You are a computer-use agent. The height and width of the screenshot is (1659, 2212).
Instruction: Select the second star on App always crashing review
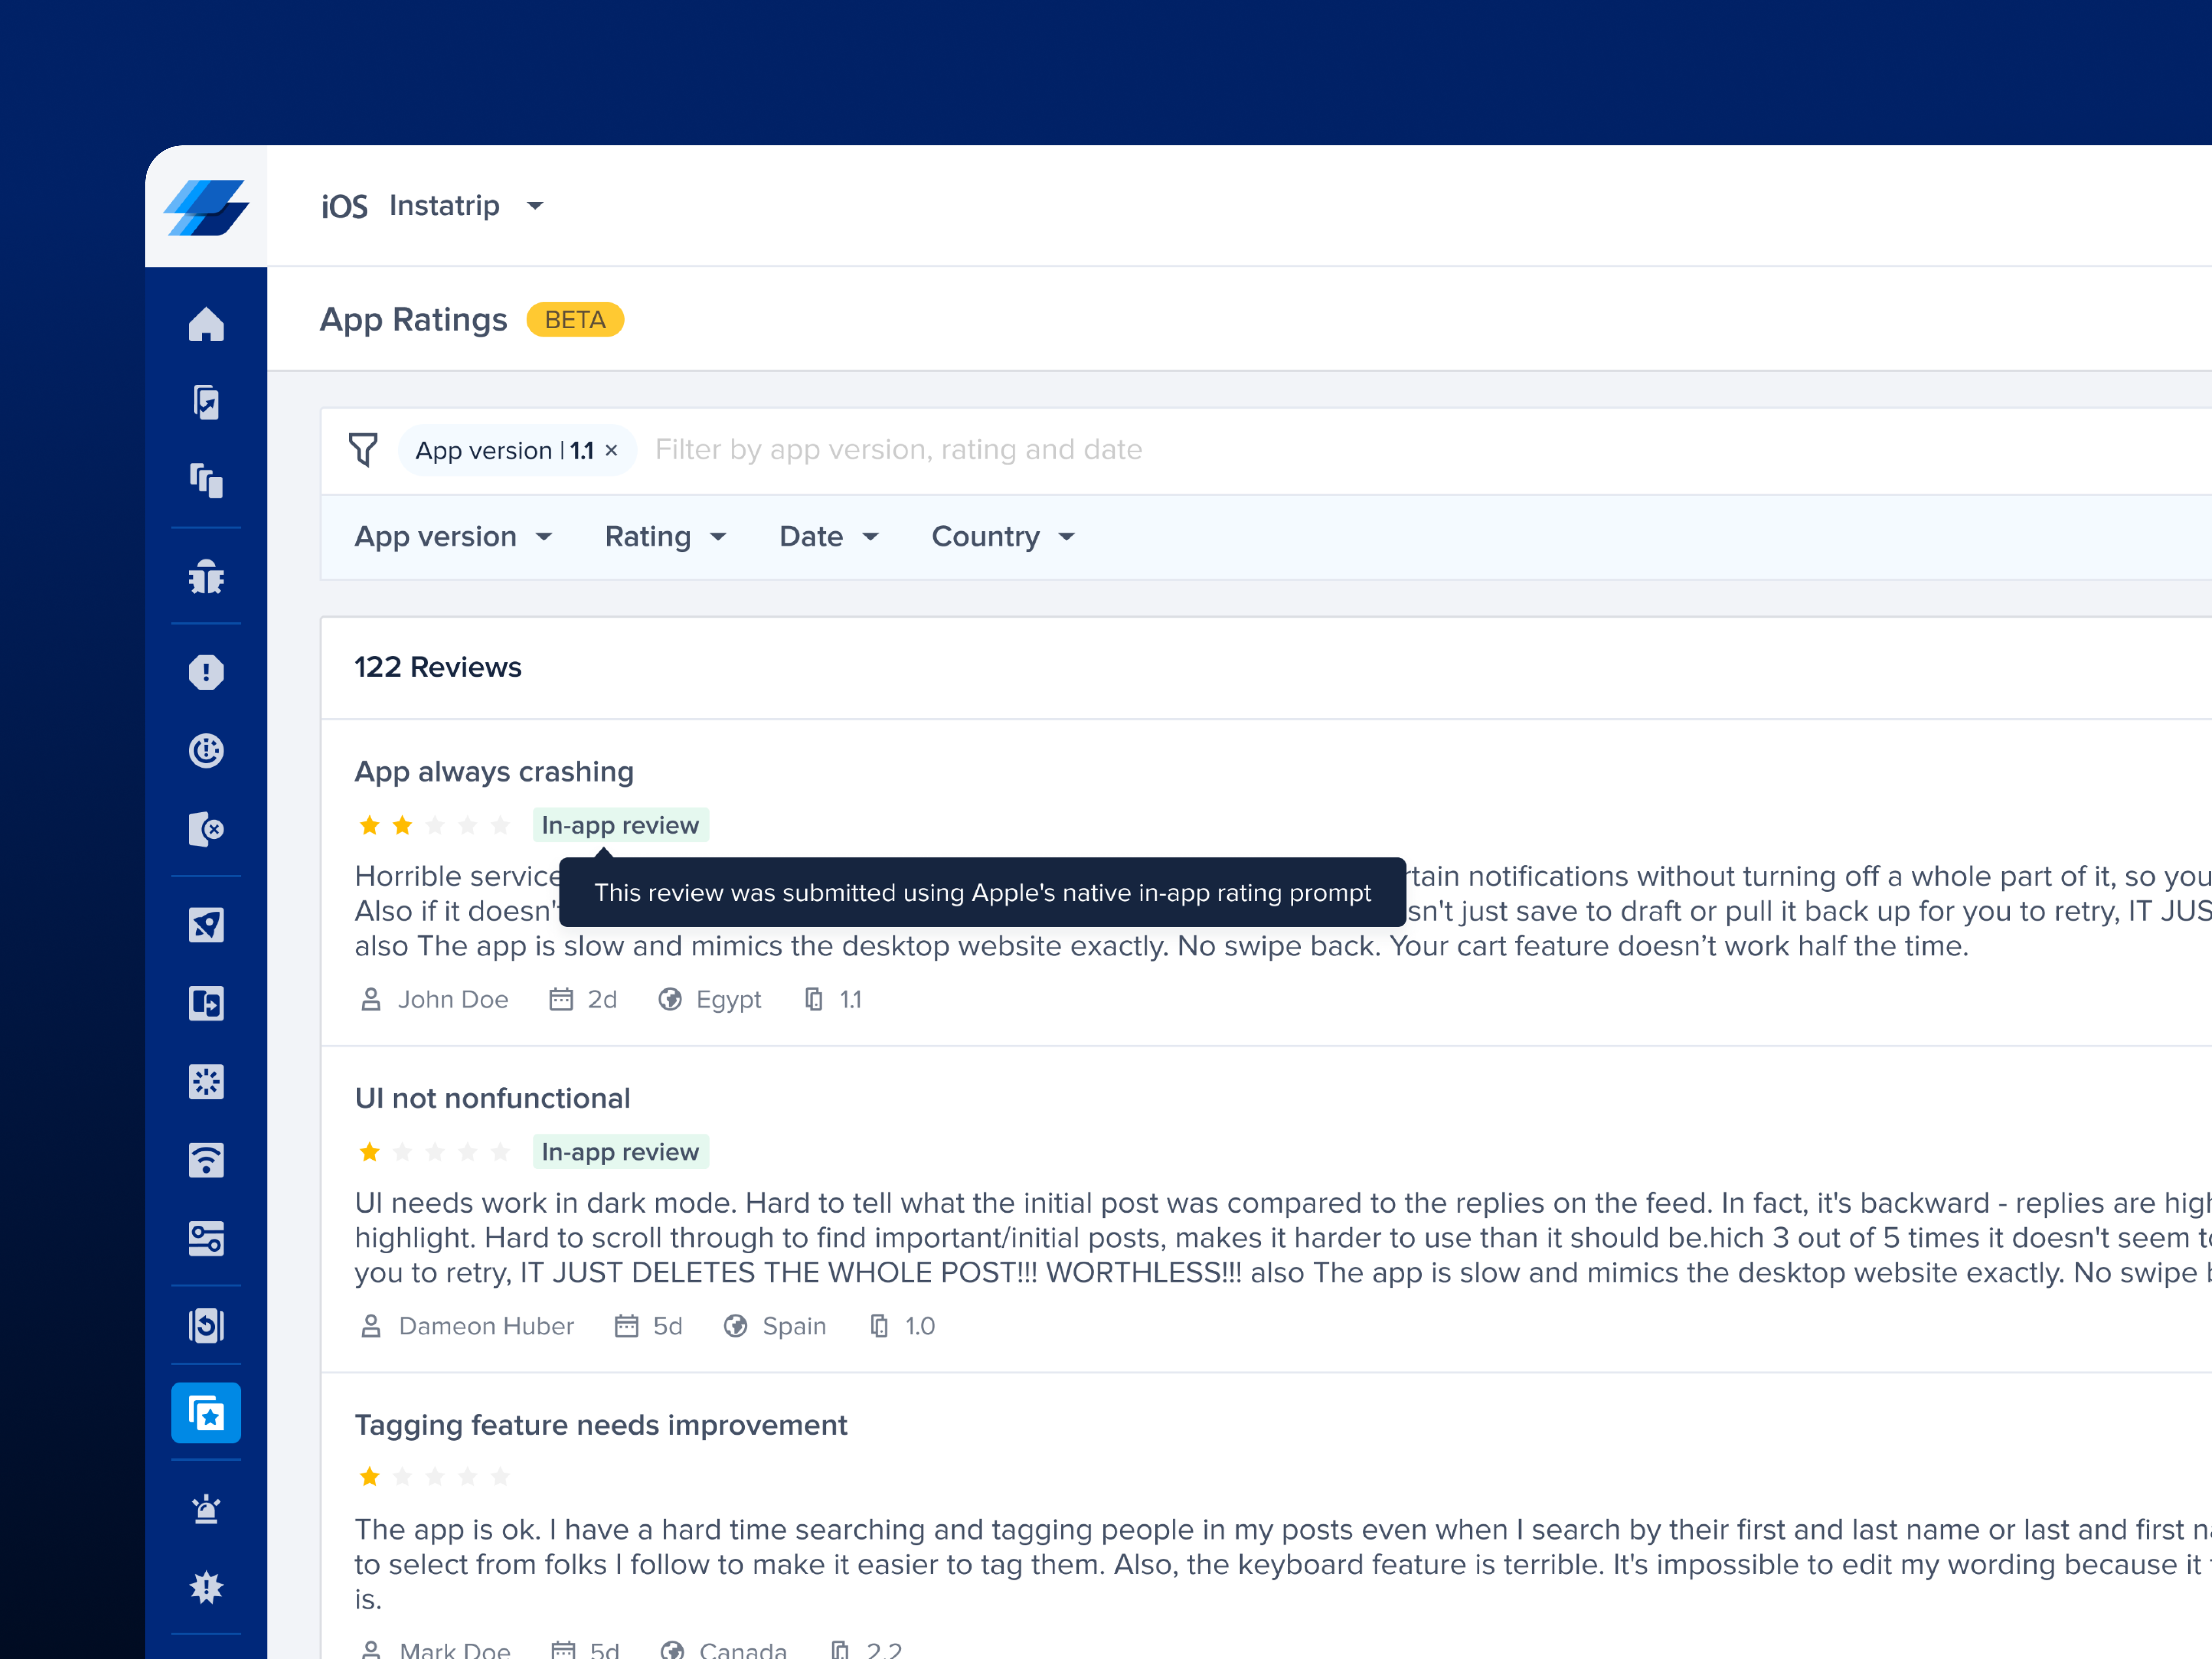point(402,824)
